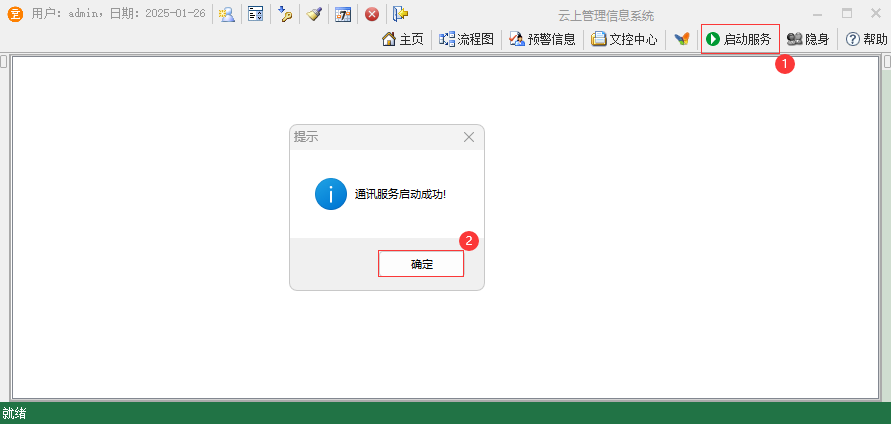Click the 隐身 stealth mode button

[x=807, y=39]
